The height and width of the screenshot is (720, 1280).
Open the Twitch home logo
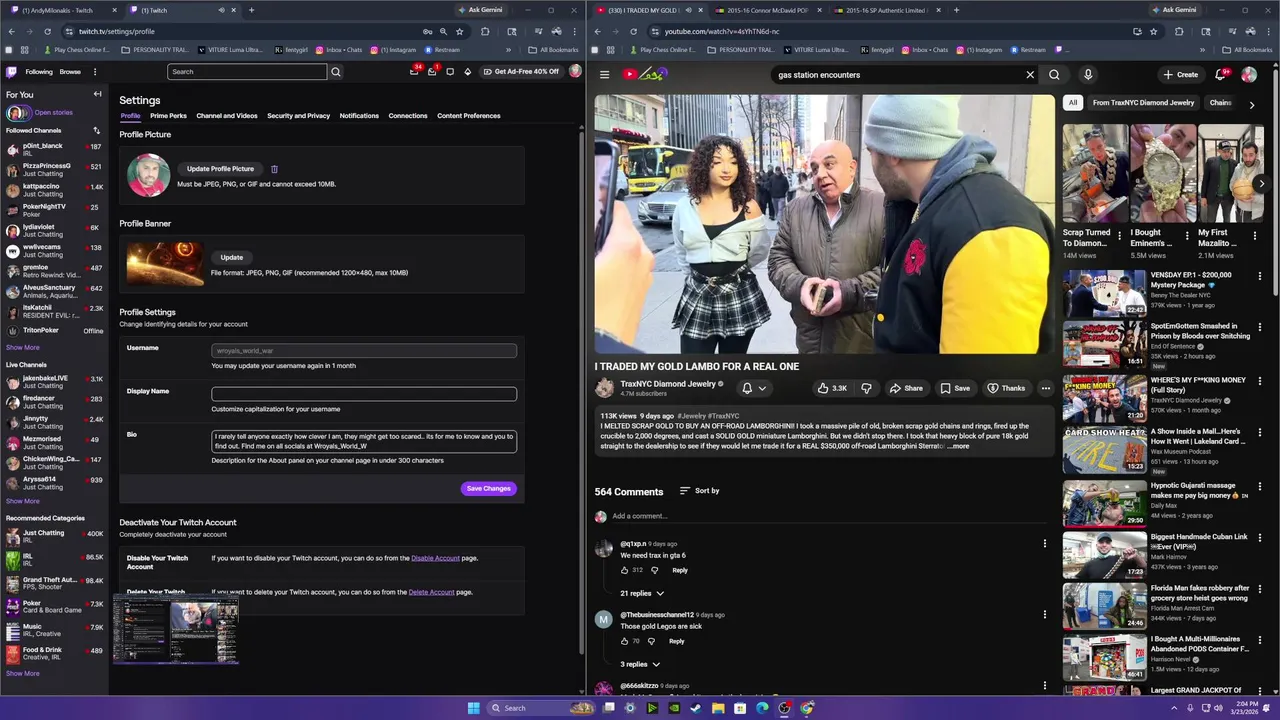tap(11, 72)
